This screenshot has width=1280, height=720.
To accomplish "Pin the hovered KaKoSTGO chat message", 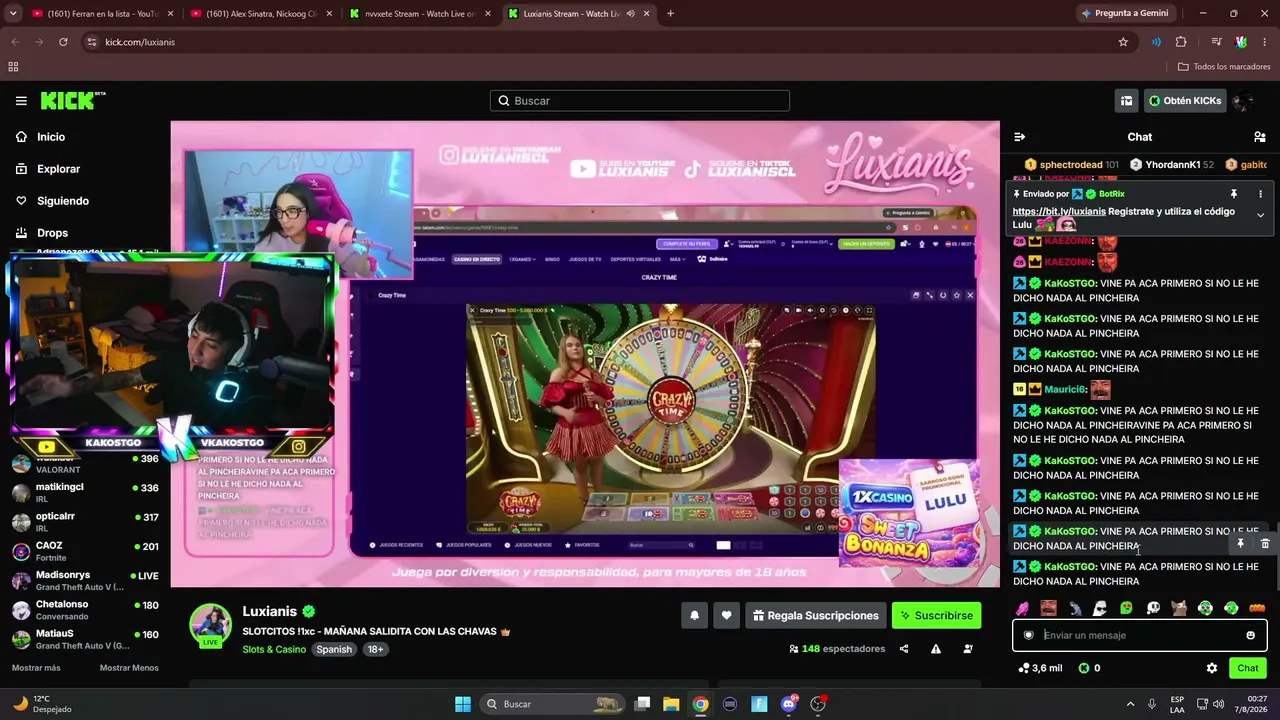I will tap(1240, 544).
